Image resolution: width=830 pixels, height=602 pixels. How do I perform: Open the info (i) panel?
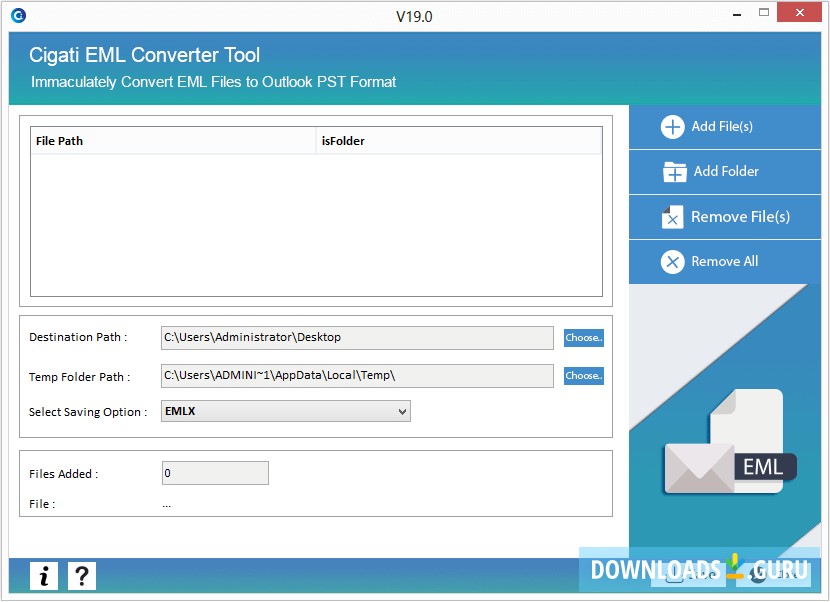pyautogui.click(x=43, y=575)
